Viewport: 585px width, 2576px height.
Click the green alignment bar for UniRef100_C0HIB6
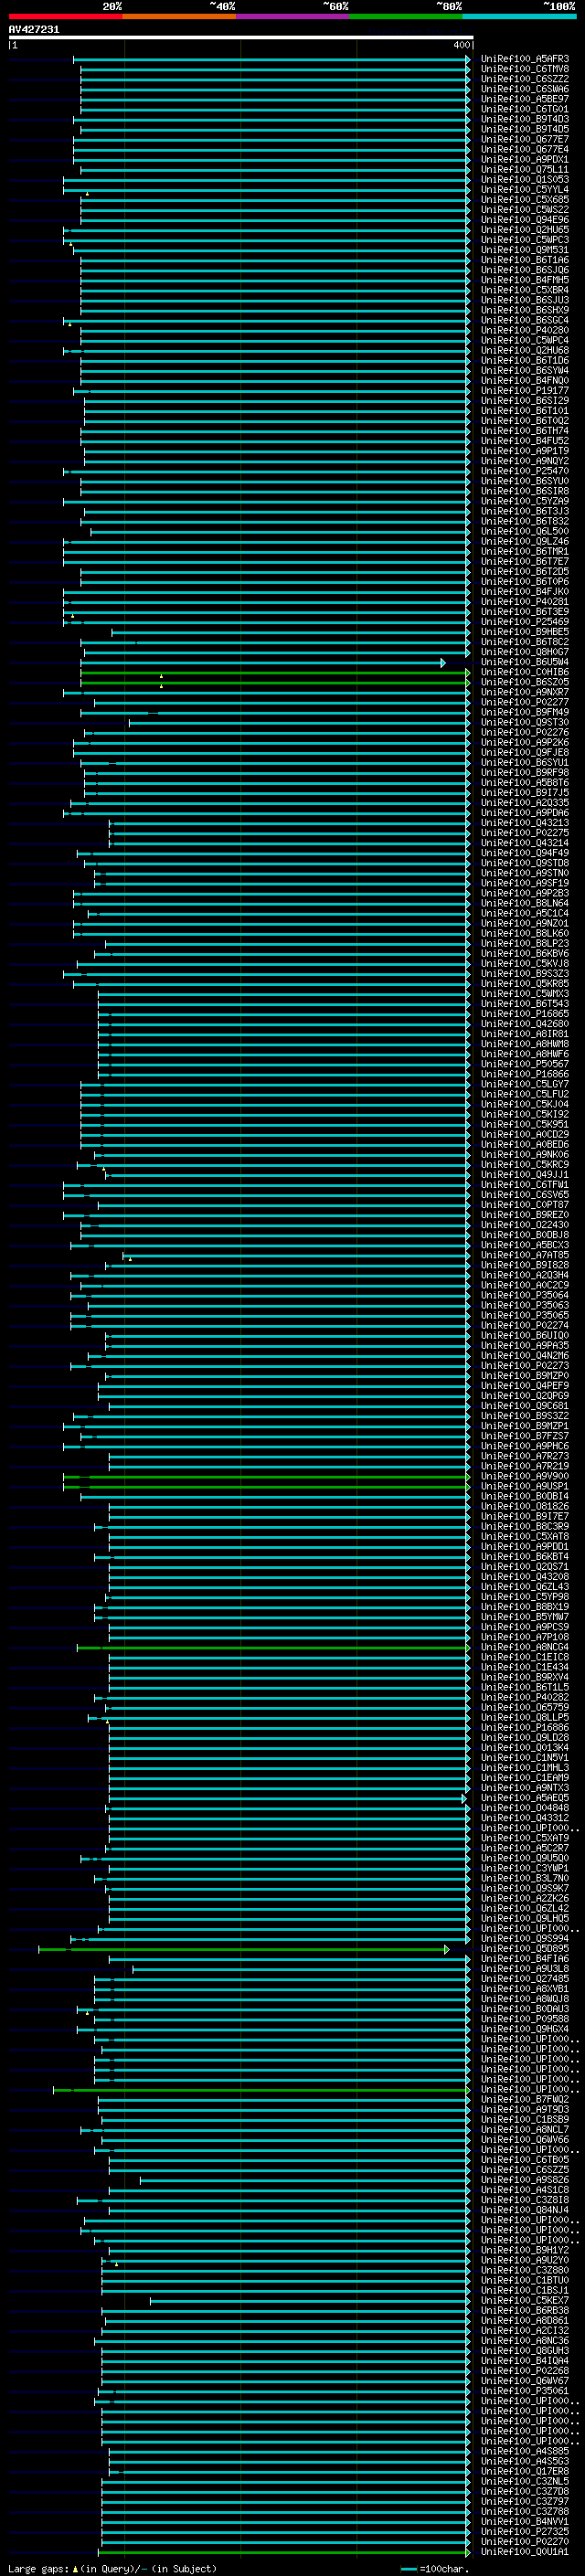pos(275,673)
